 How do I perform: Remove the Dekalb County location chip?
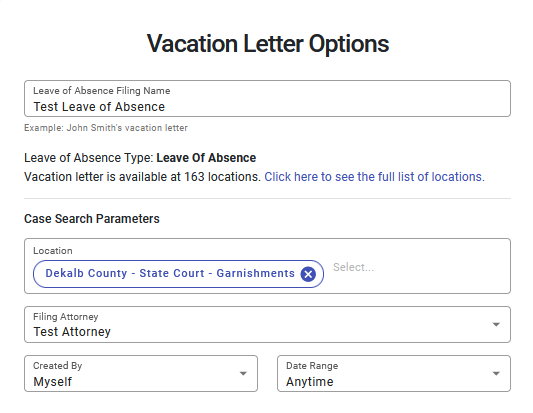coord(308,274)
